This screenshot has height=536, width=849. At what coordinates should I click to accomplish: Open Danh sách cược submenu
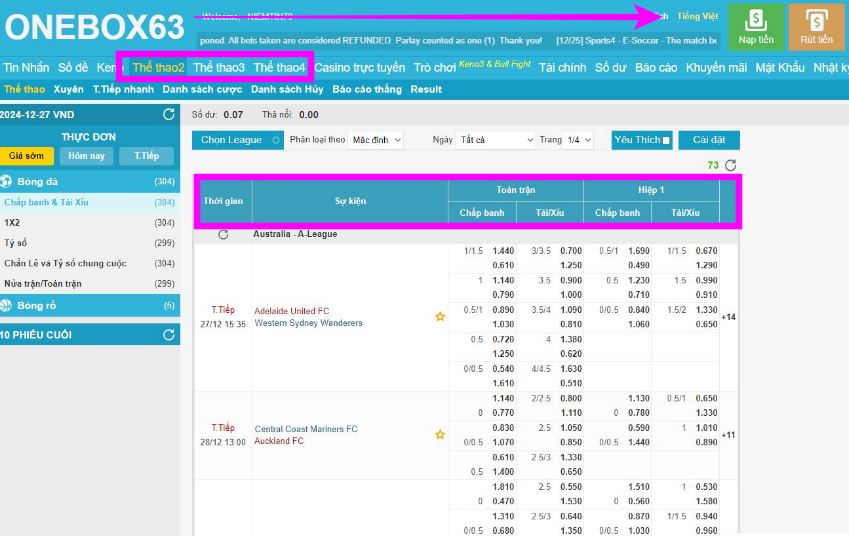tap(203, 89)
